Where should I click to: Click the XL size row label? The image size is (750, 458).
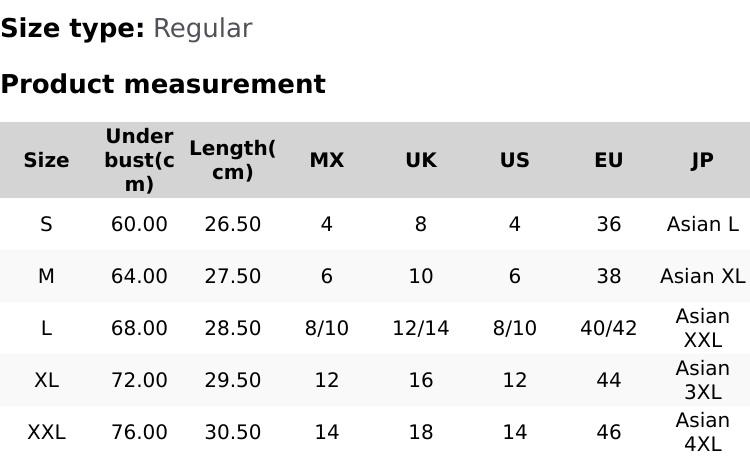tap(46, 380)
